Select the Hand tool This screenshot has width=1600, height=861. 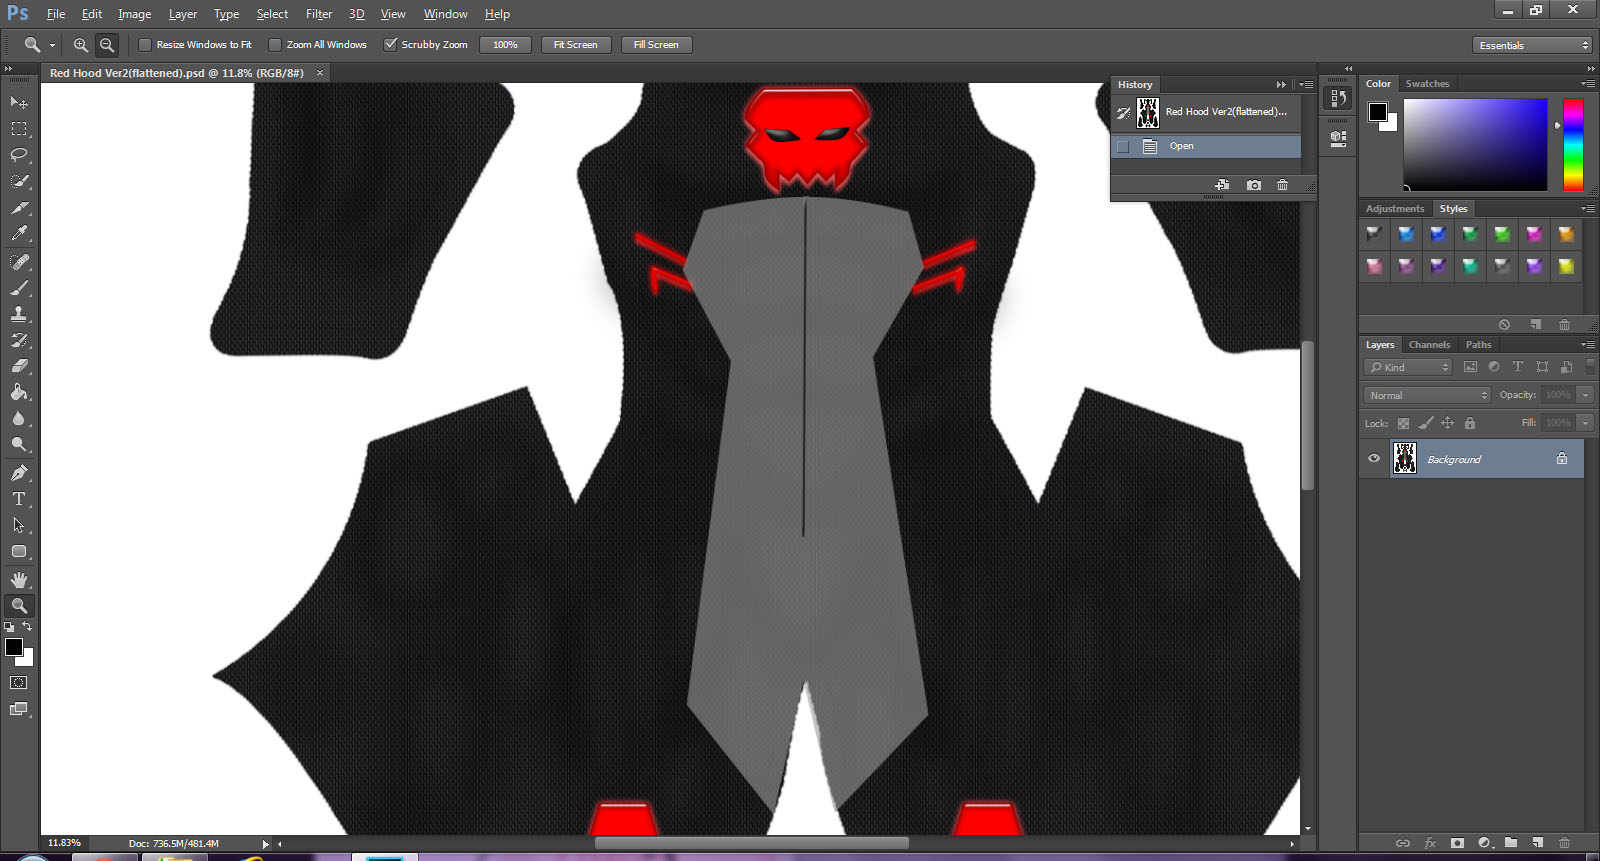click(x=18, y=579)
